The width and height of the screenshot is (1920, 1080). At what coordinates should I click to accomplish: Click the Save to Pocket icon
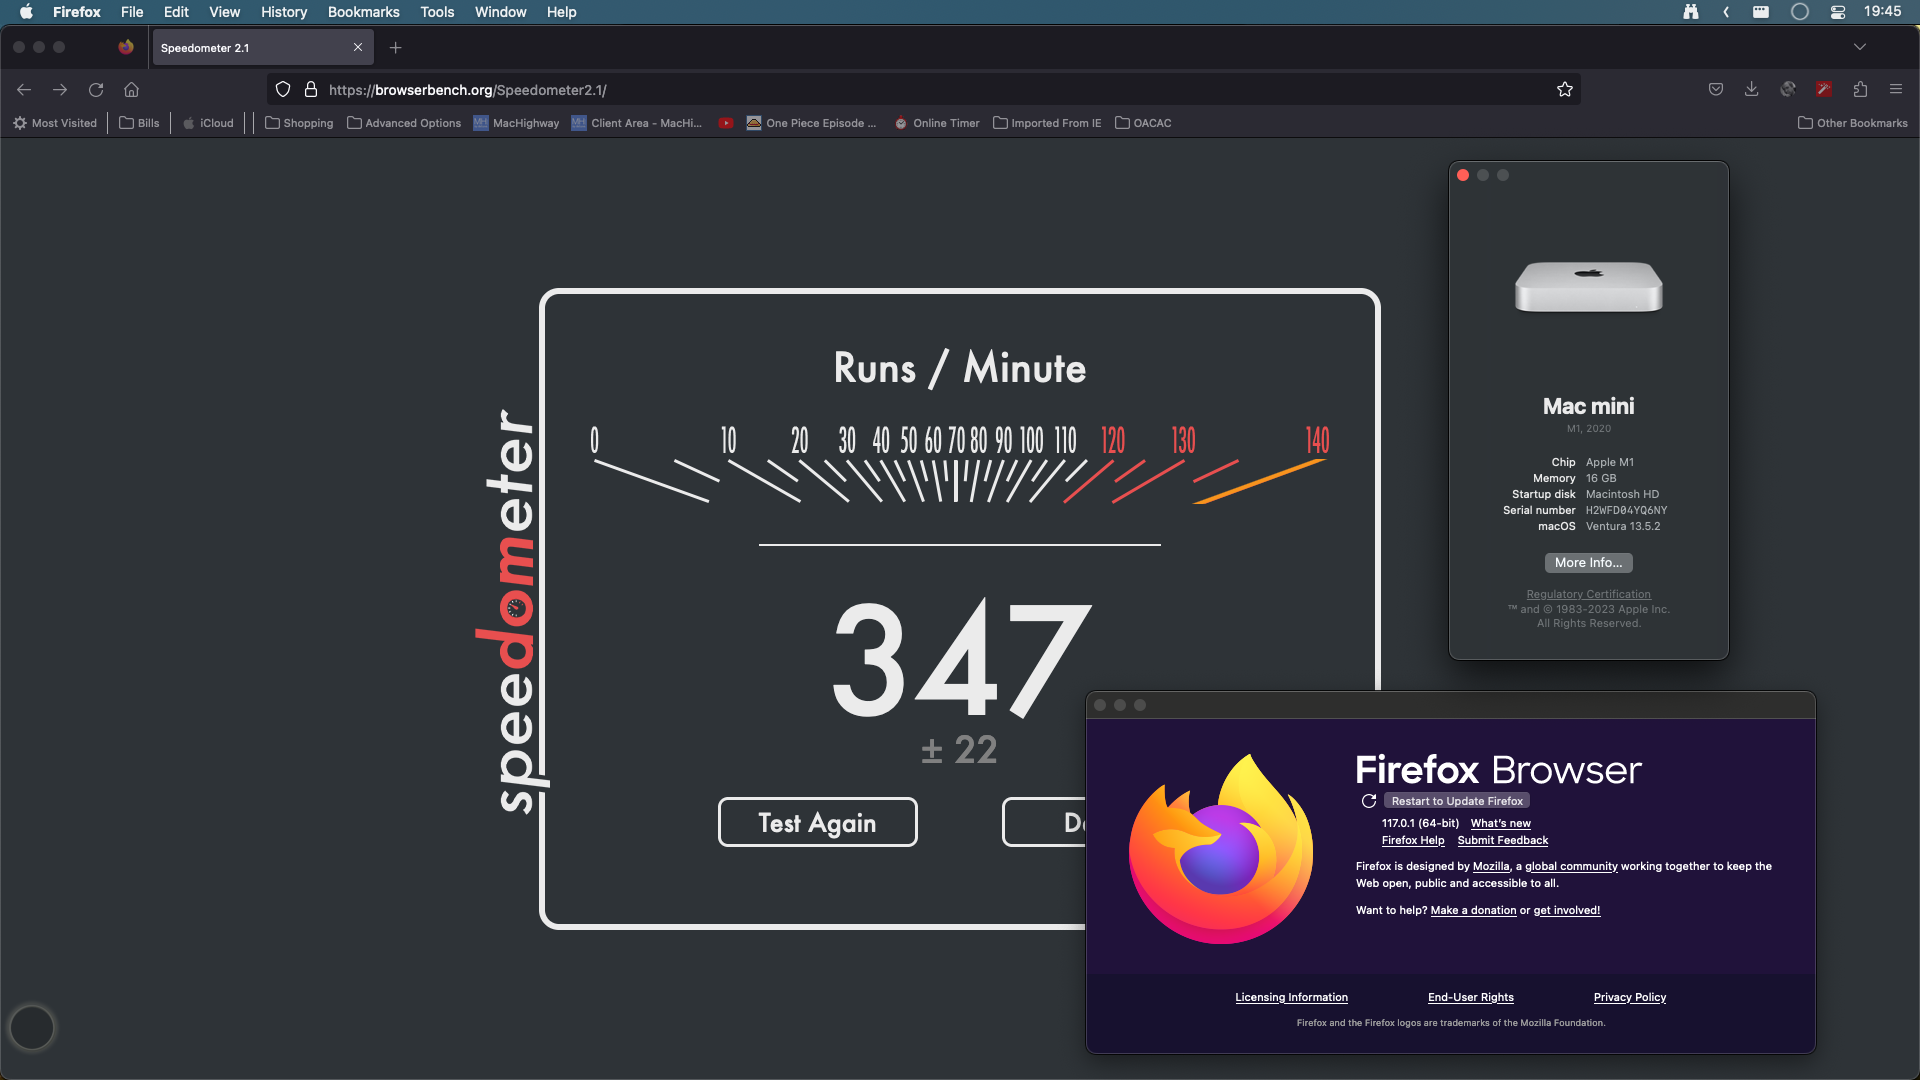[1716, 90]
